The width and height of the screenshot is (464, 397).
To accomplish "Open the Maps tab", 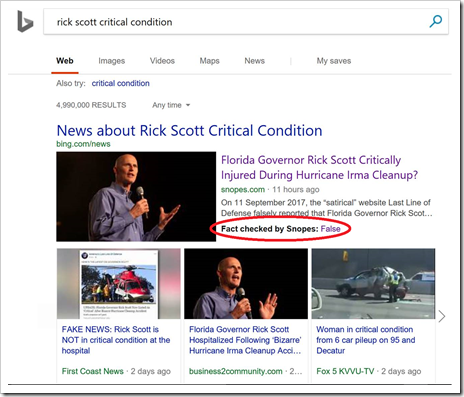I will 210,61.
